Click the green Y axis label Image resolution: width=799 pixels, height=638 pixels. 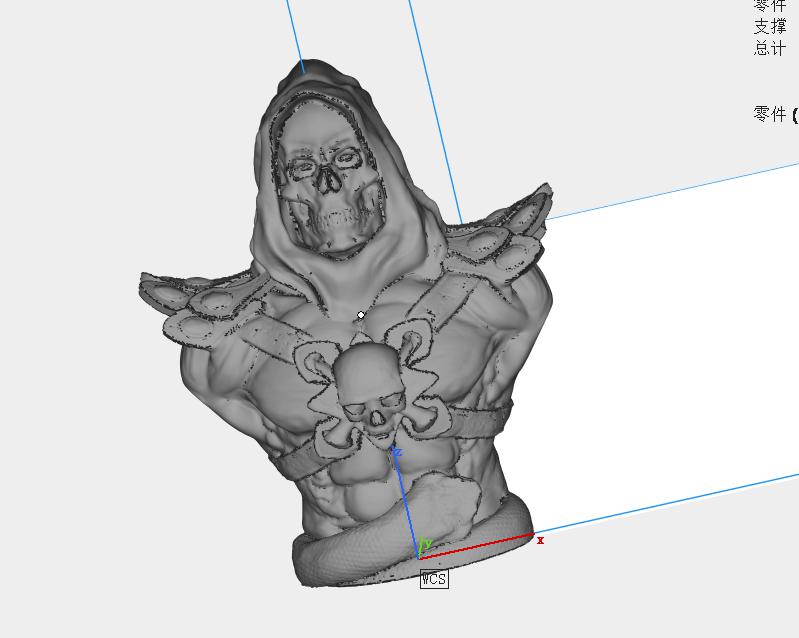pos(427,543)
